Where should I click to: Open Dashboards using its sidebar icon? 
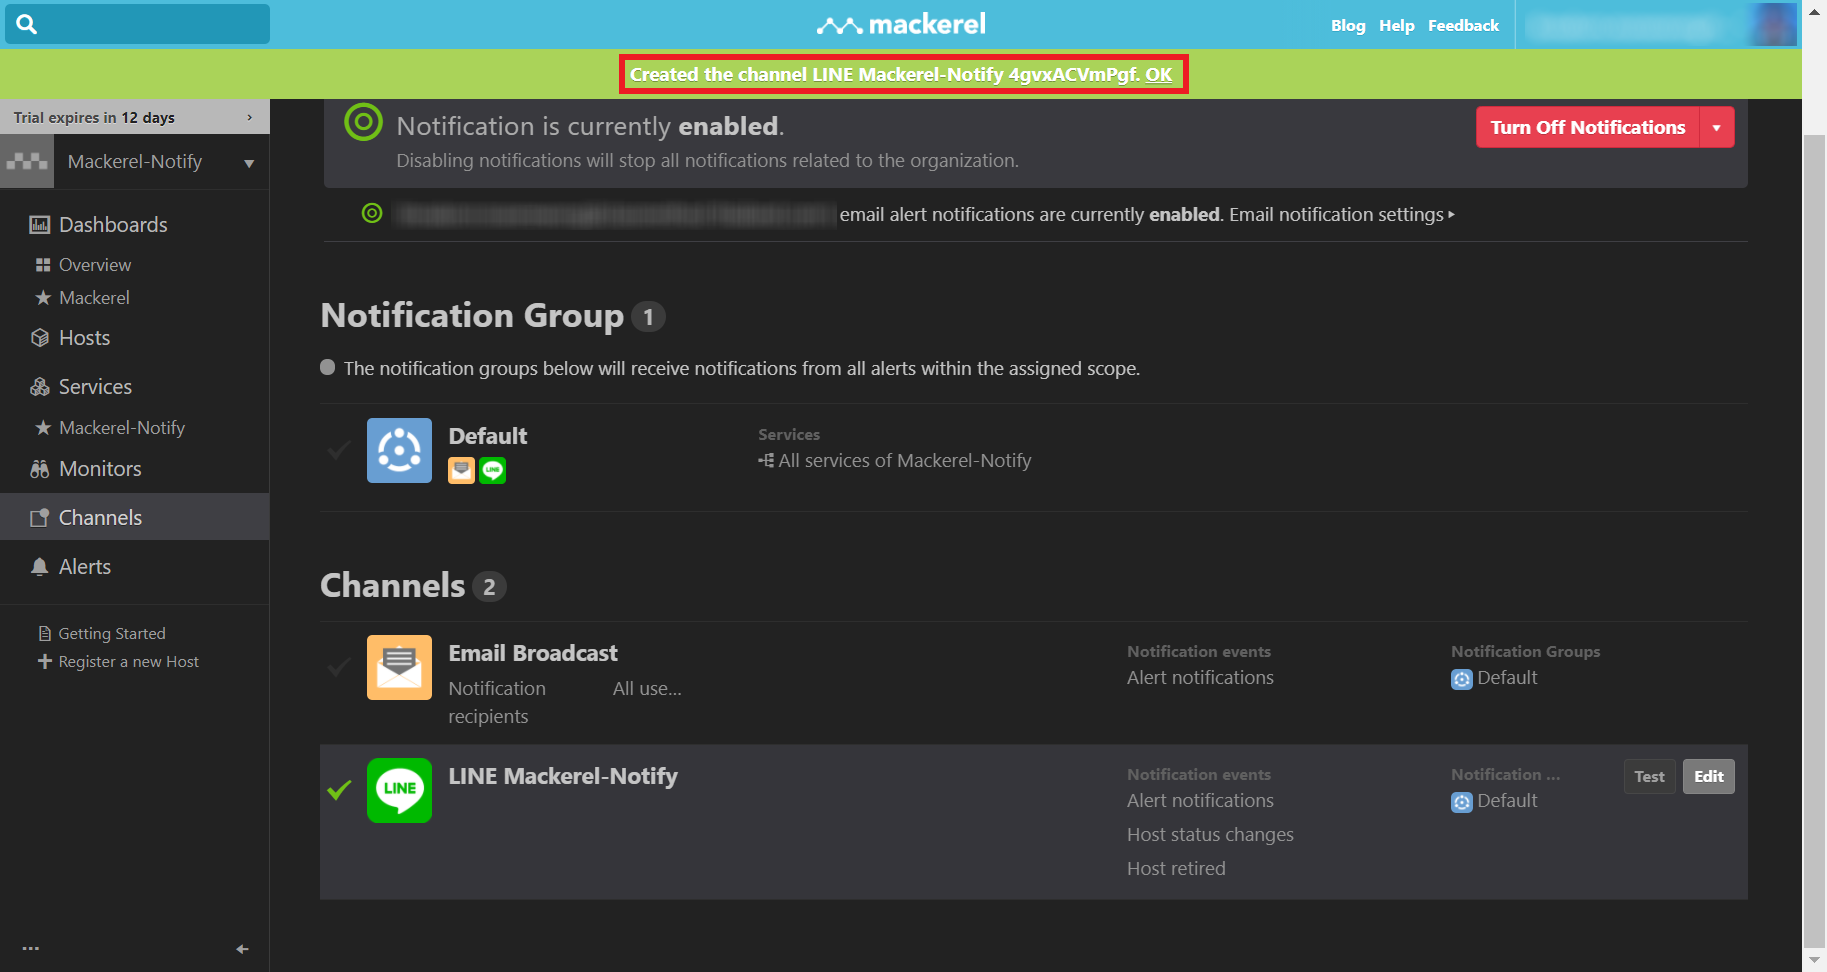coord(40,224)
